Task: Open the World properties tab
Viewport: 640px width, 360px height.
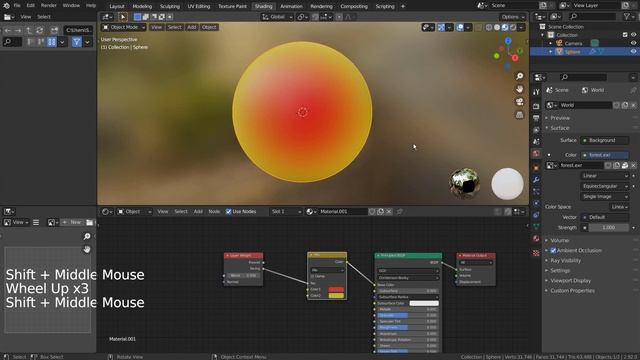Action: click(536, 153)
